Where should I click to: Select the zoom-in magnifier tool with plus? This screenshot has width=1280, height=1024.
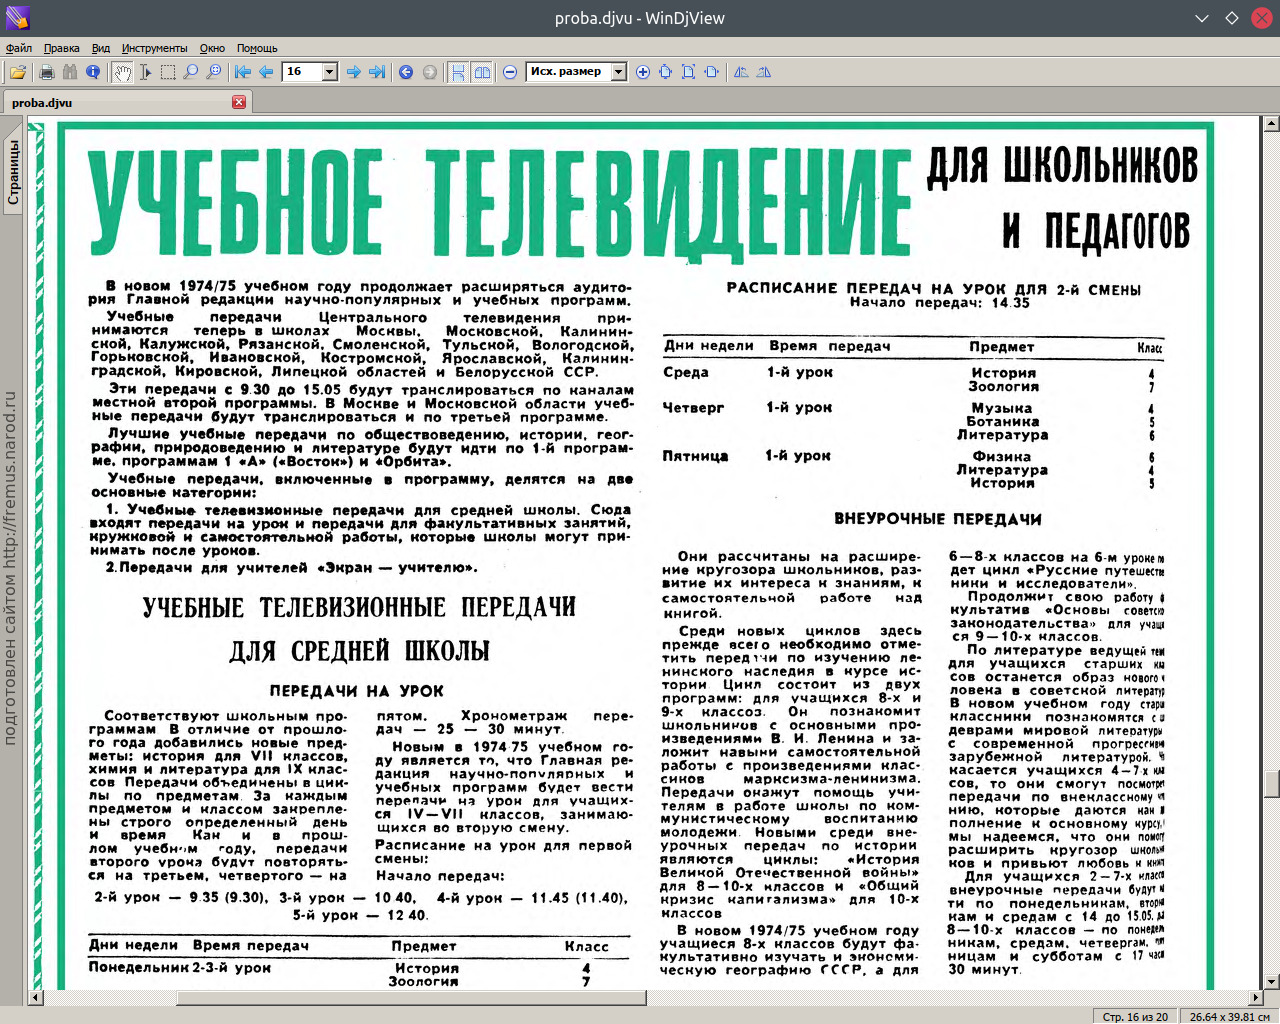[214, 72]
